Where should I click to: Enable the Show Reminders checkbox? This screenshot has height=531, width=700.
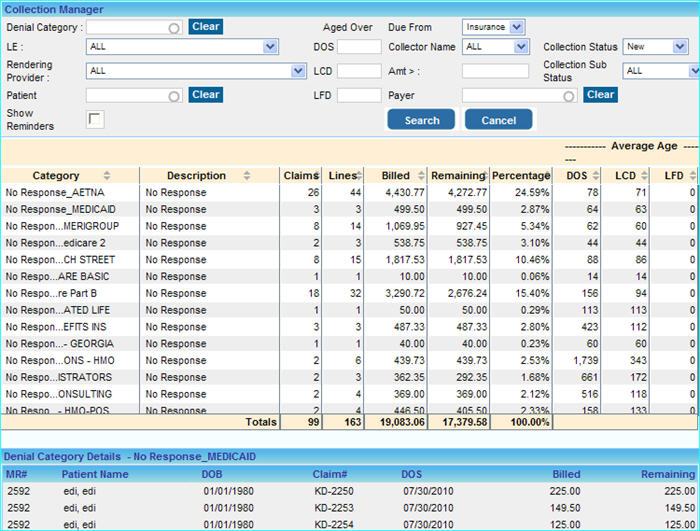point(95,120)
